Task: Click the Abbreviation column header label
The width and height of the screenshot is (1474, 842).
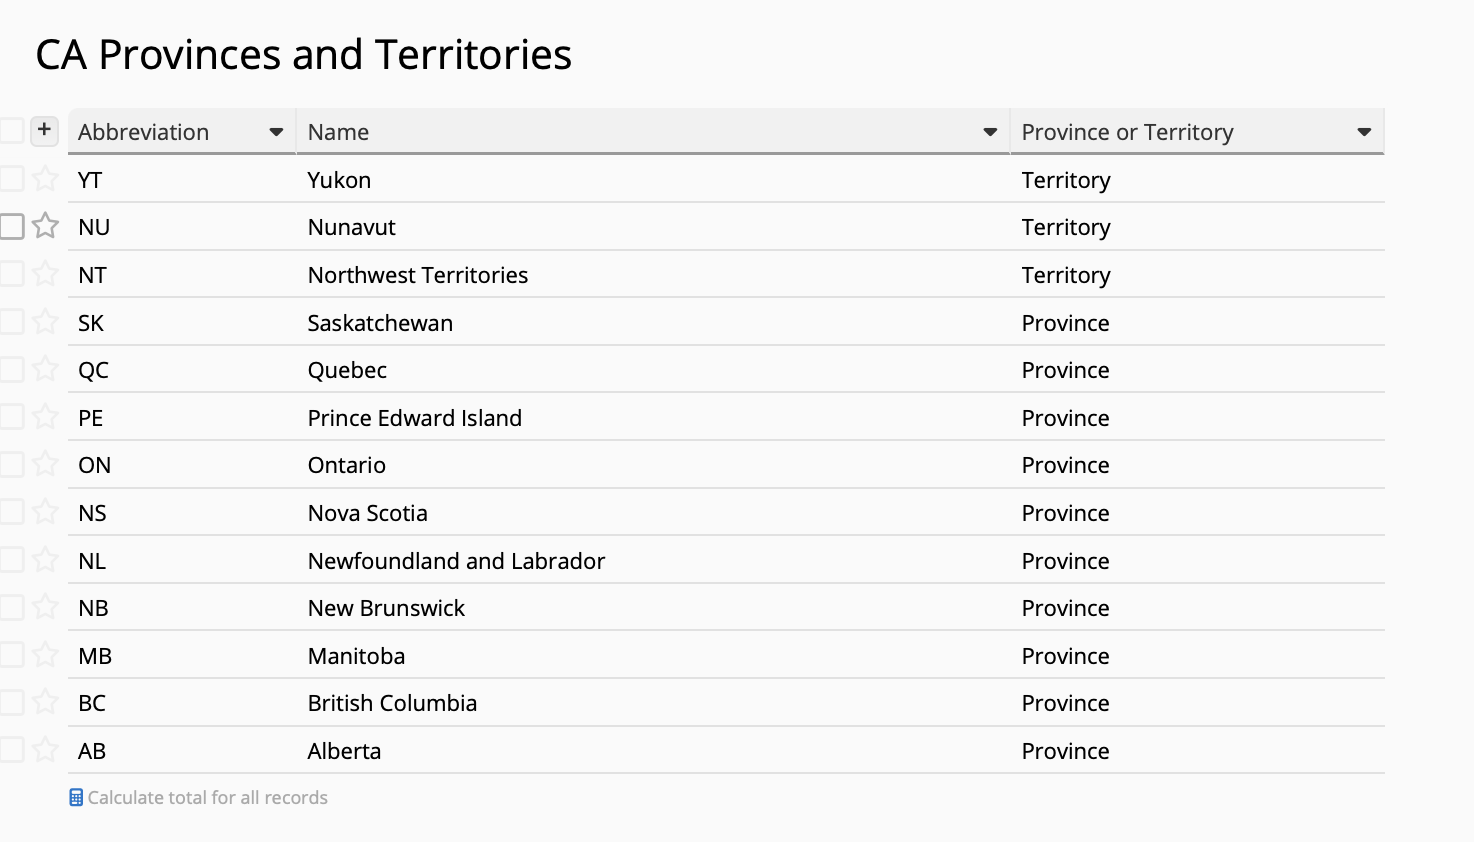Action: (144, 132)
